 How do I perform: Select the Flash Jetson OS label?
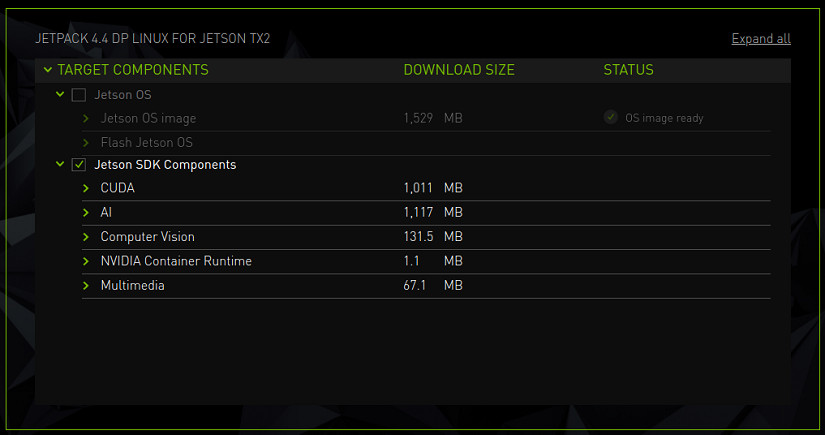(147, 143)
